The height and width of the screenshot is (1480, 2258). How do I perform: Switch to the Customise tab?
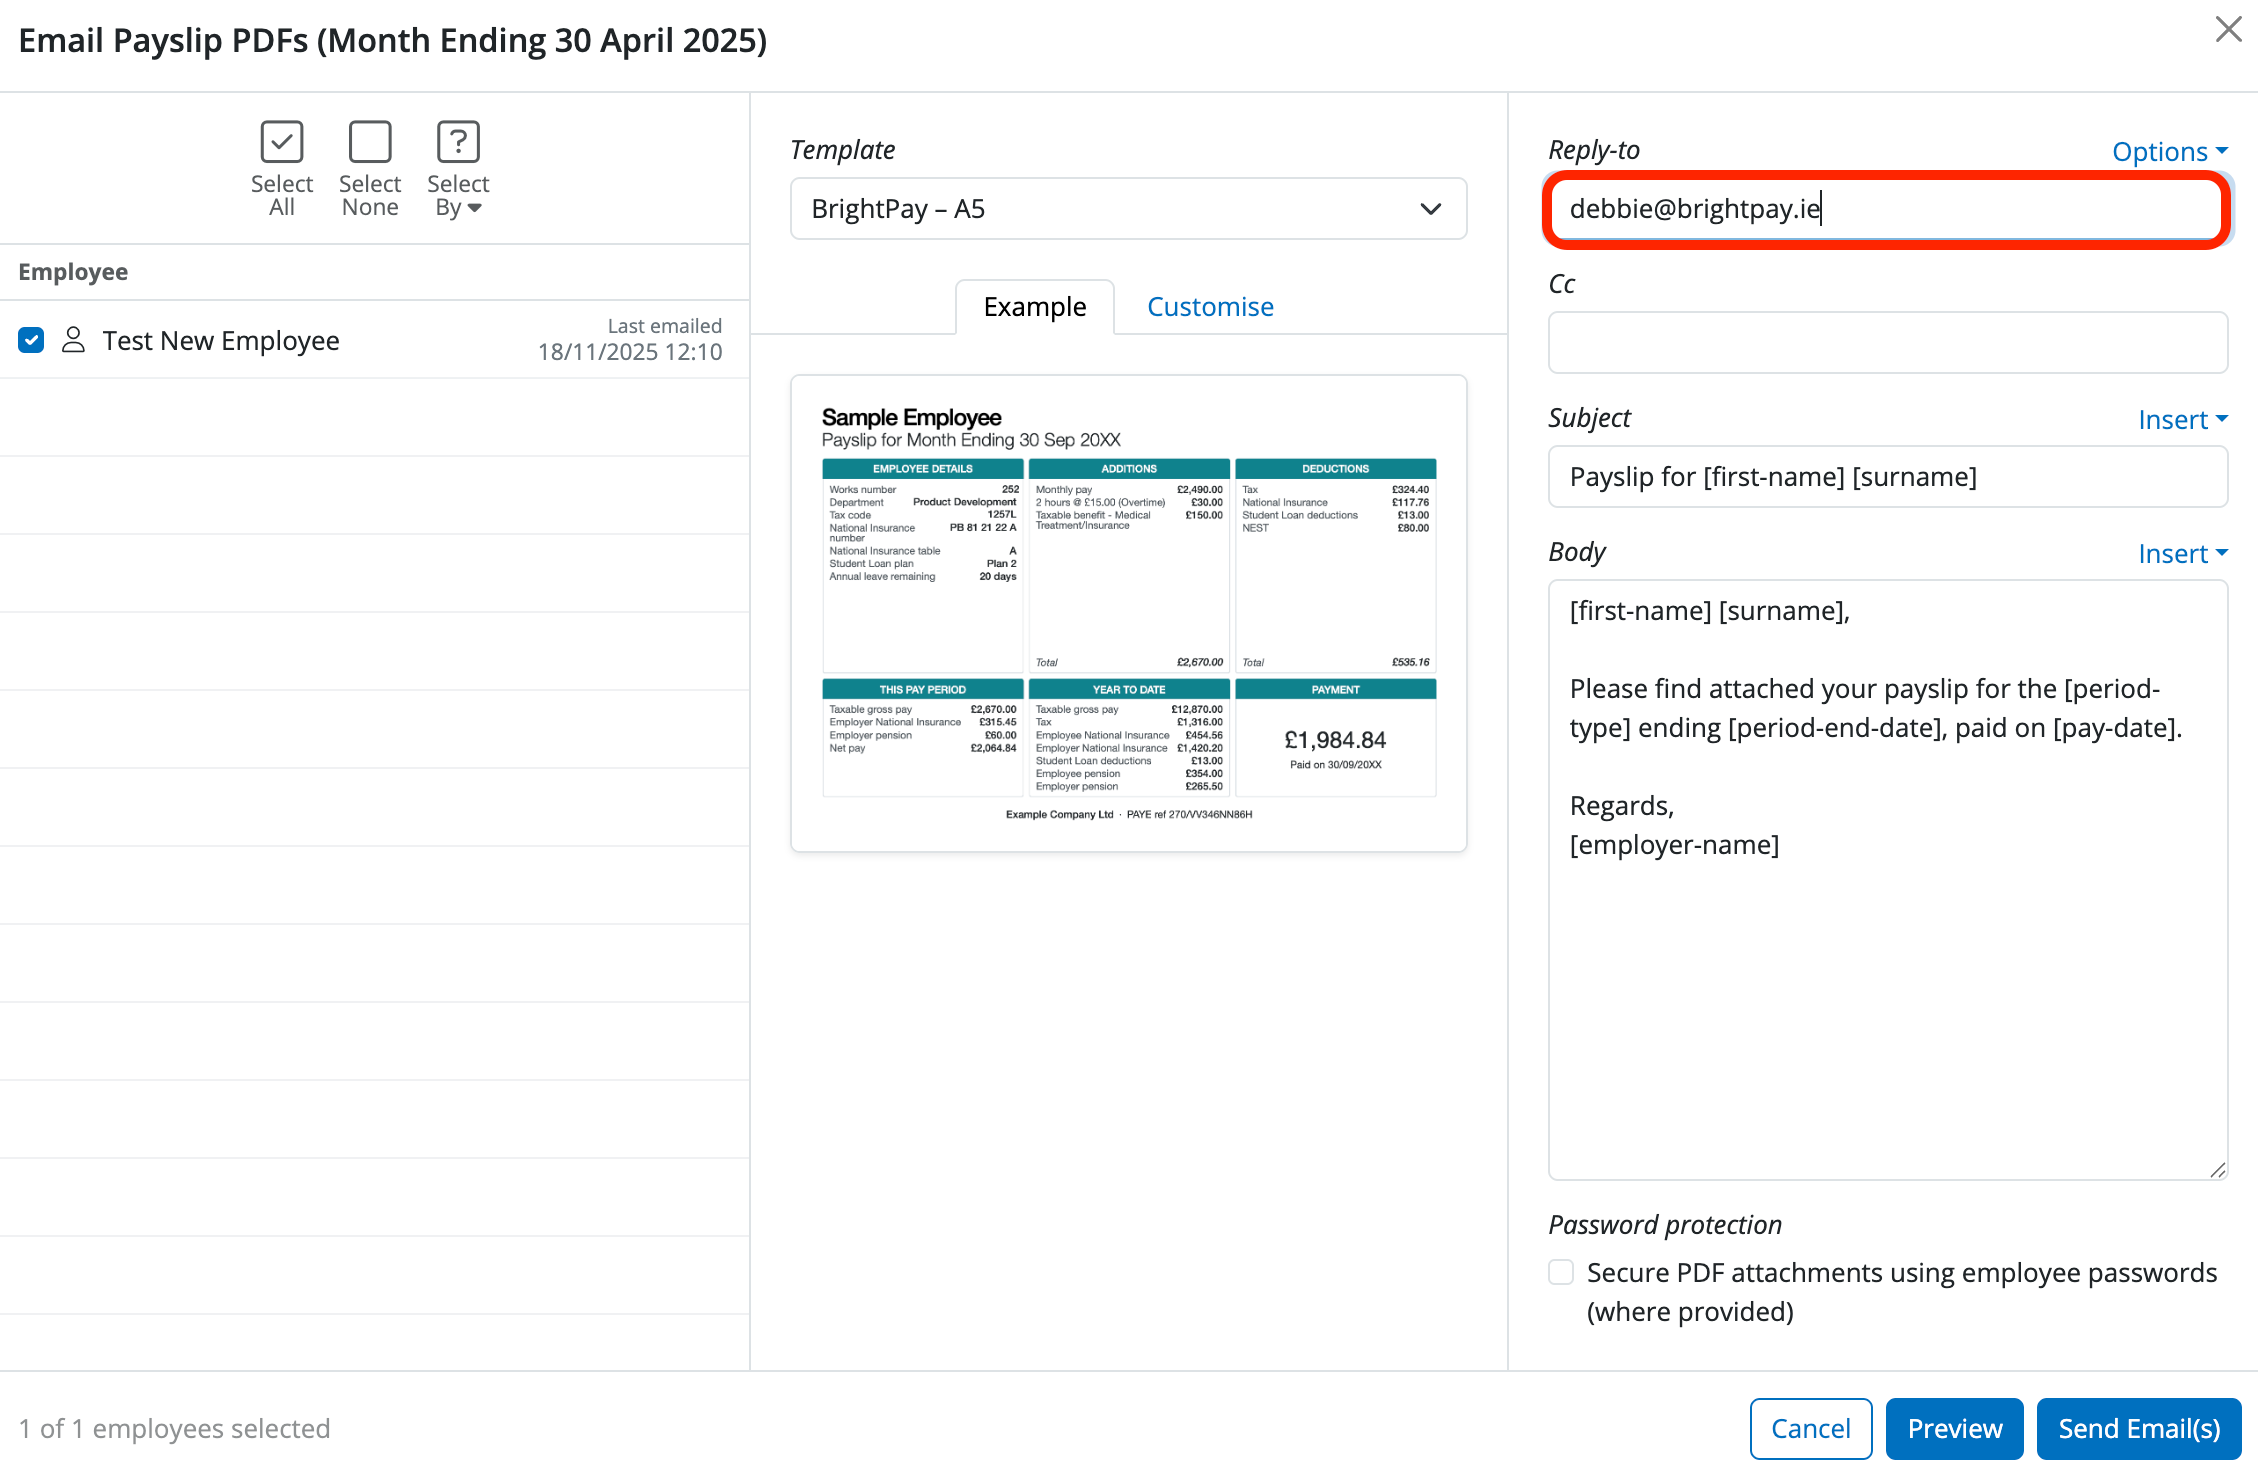coord(1210,307)
